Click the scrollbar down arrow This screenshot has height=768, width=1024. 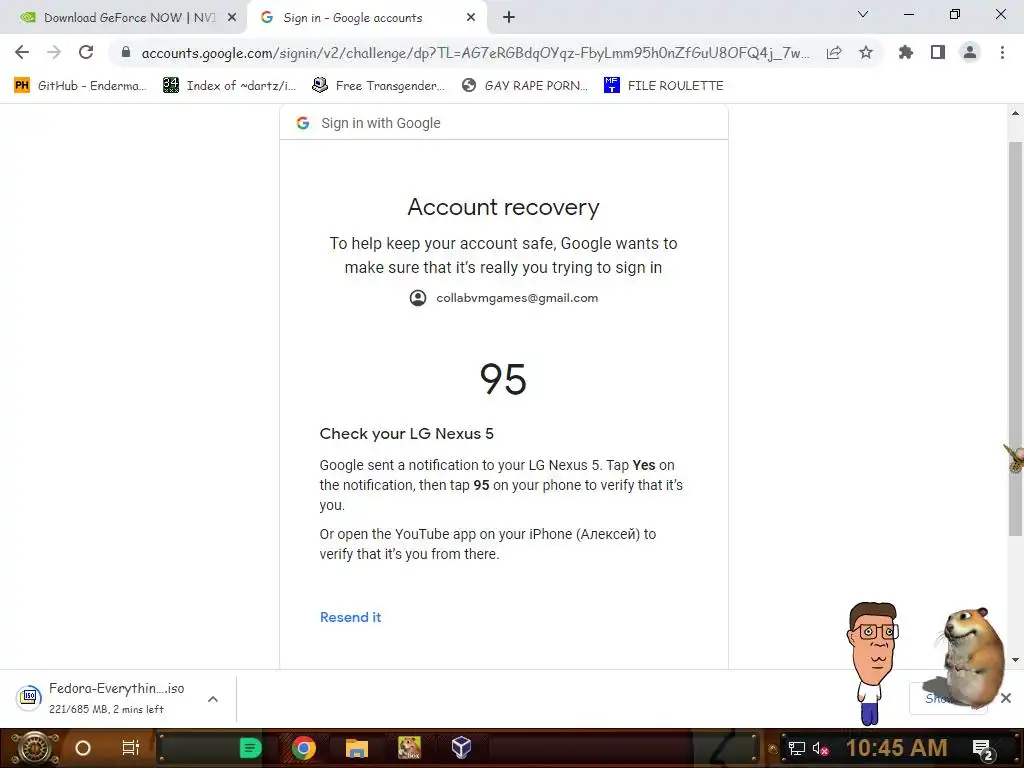point(1015,660)
